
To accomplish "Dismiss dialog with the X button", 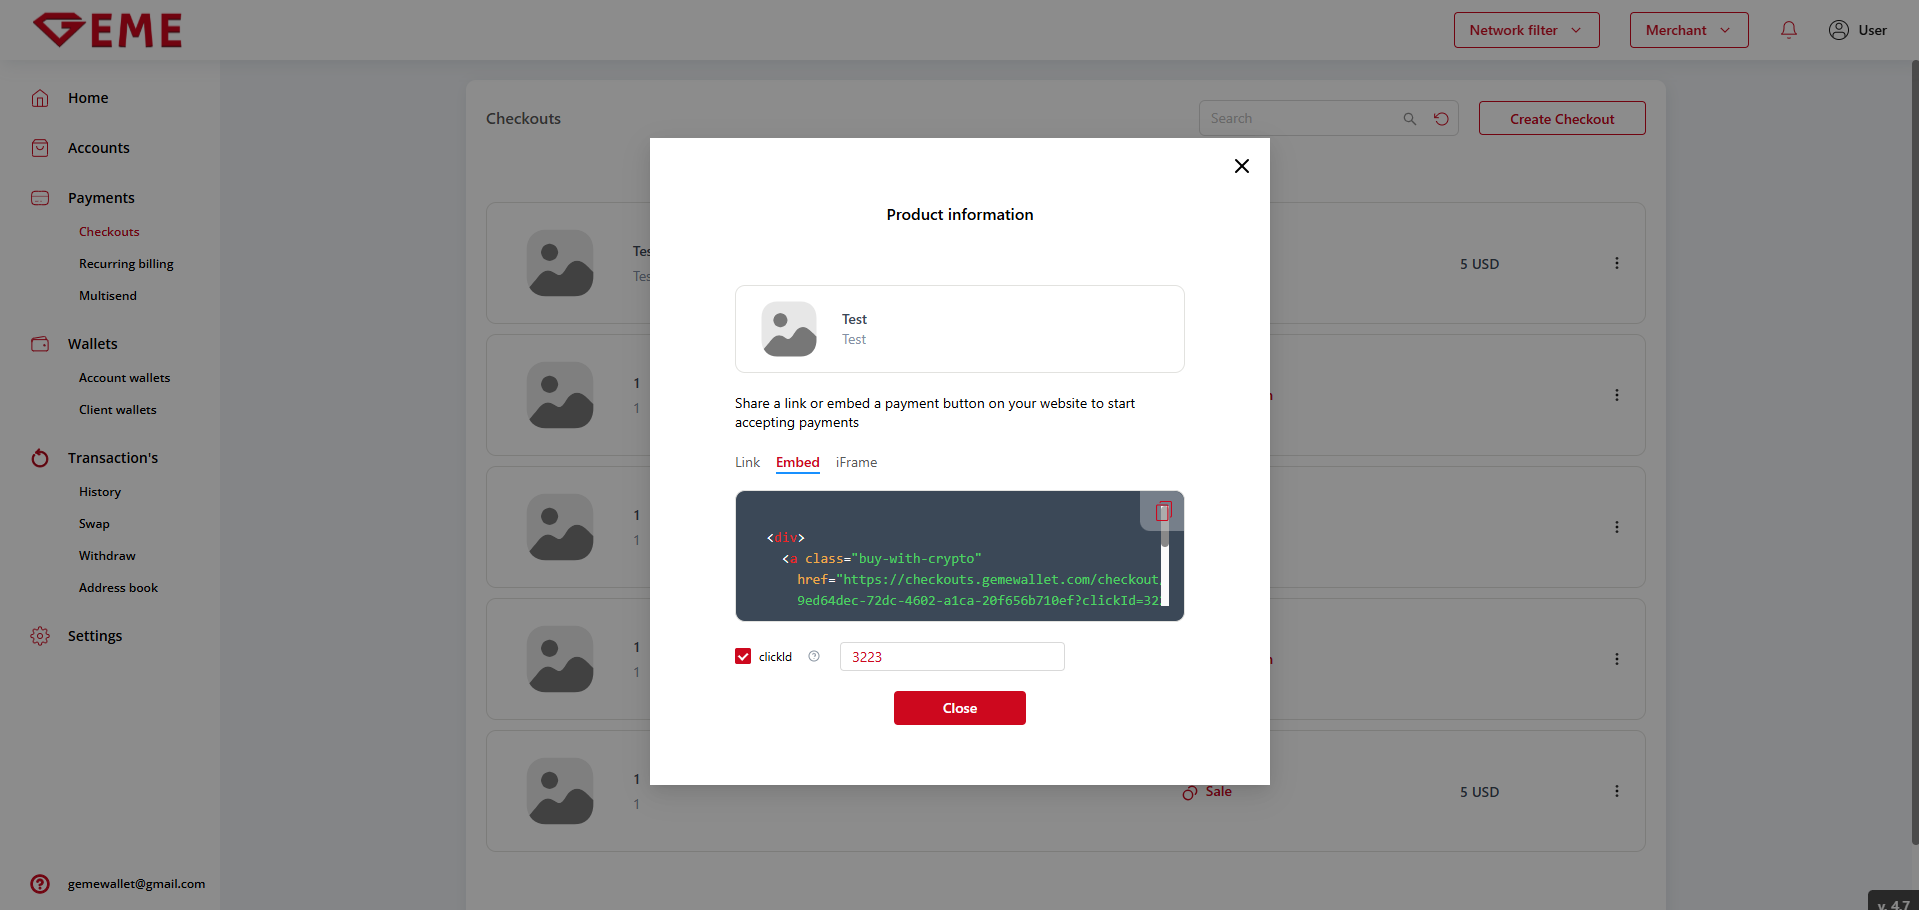I will (x=1241, y=166).
